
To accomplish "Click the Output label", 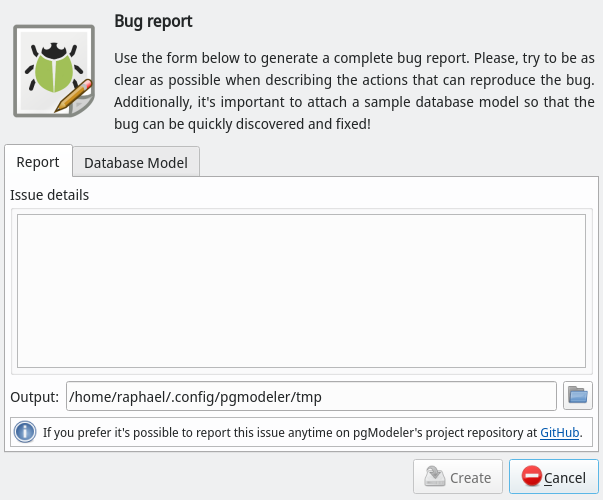I will point(35,397).
